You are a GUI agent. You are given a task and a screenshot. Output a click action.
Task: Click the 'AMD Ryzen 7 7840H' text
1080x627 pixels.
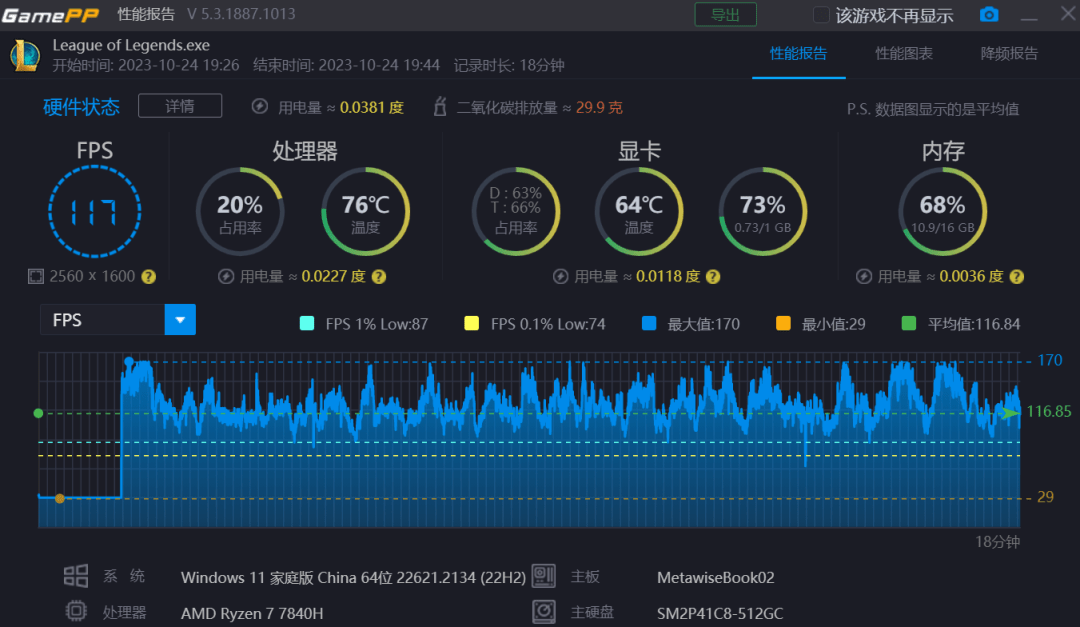click(251, 613)
